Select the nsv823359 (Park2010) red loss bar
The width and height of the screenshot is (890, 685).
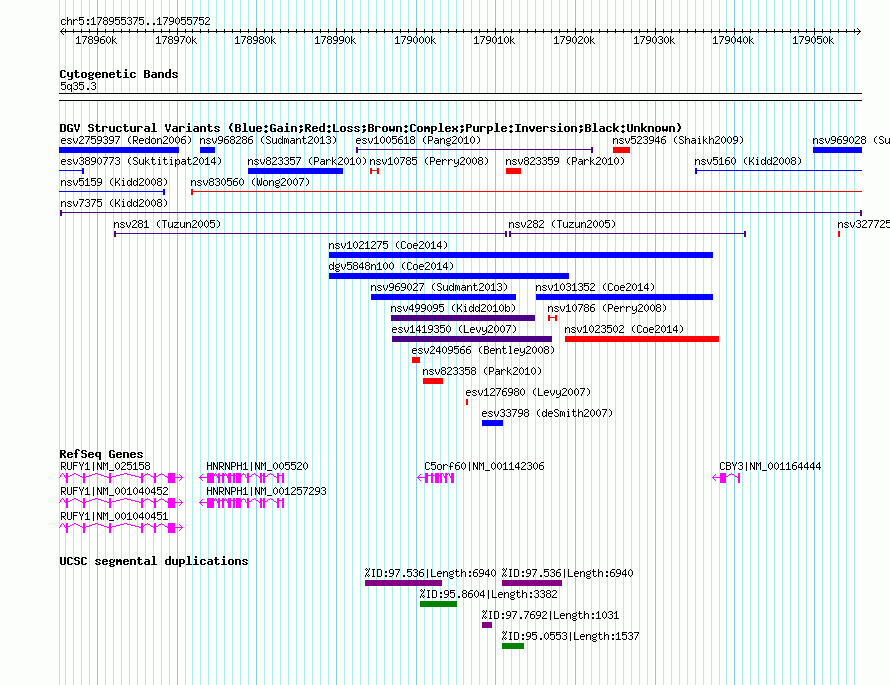513,171
